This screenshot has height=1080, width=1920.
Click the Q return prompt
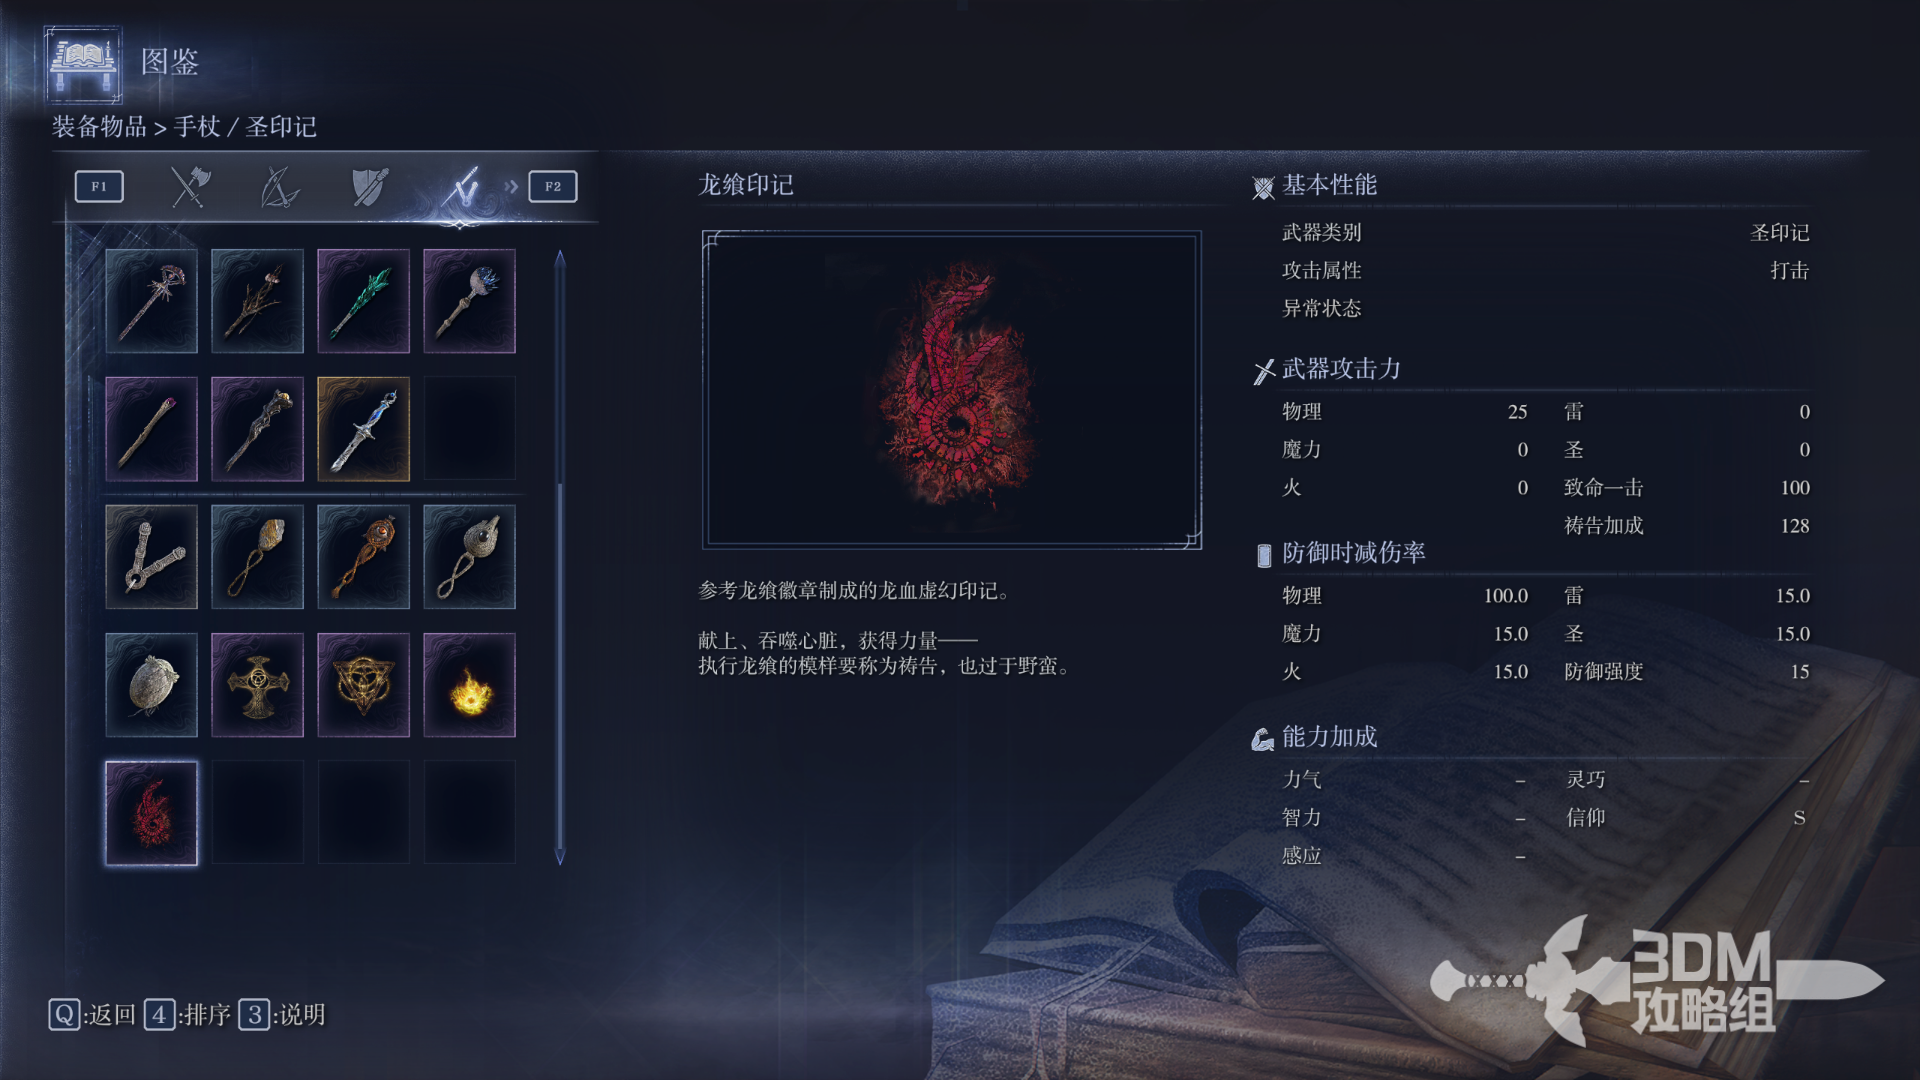point(92,1015)
